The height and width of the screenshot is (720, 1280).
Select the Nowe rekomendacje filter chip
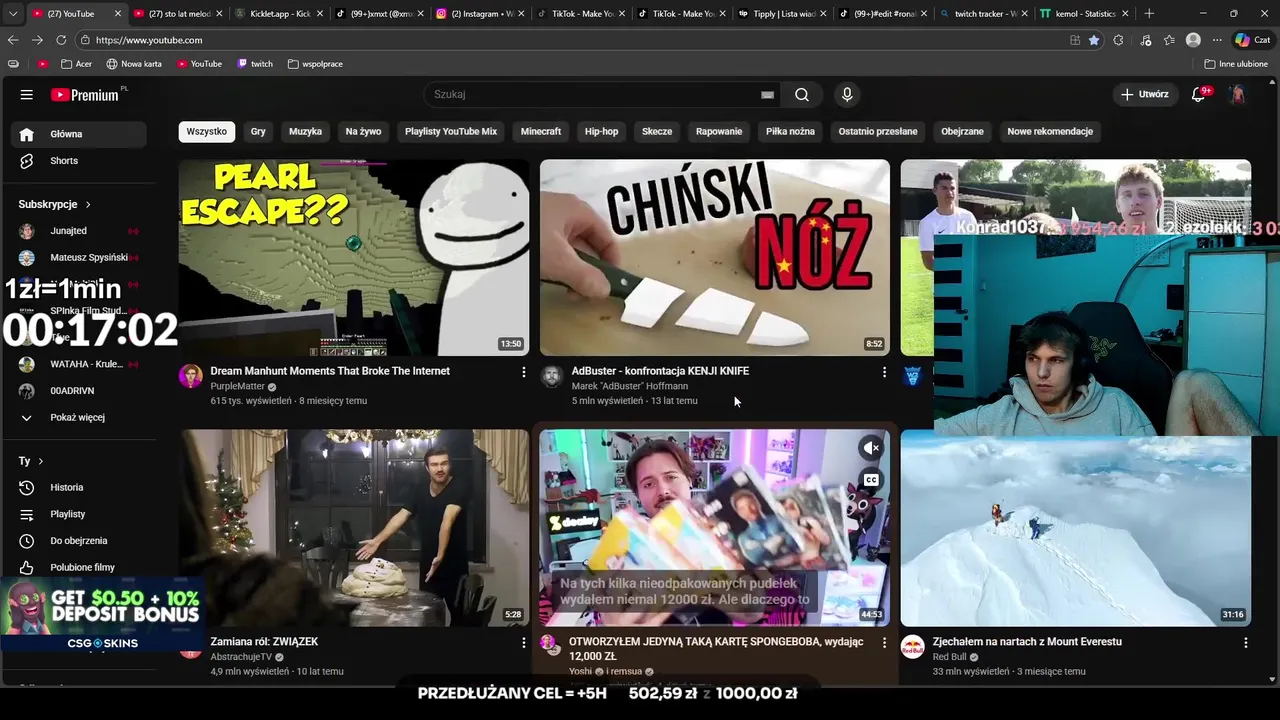(x=1050, y=132)
